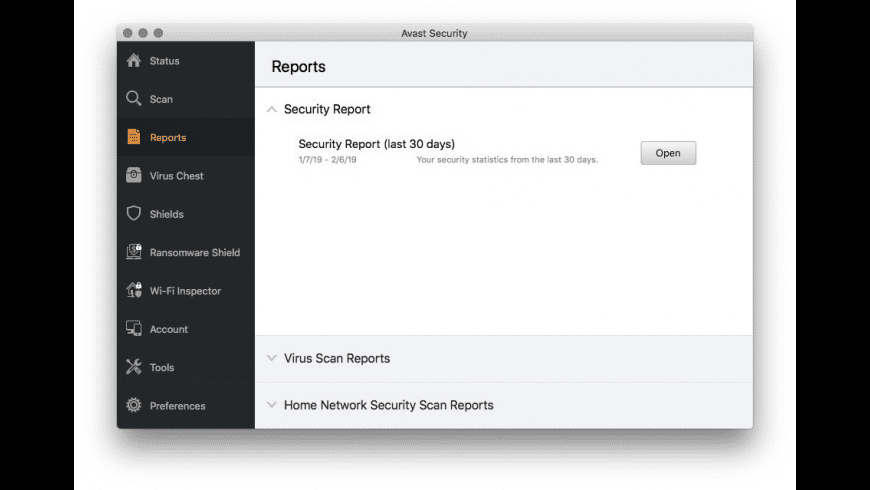The height and width of the screenshot is (490, 870).
Task: Maximize the Avast Security window
Action: (x=159, y=33)
